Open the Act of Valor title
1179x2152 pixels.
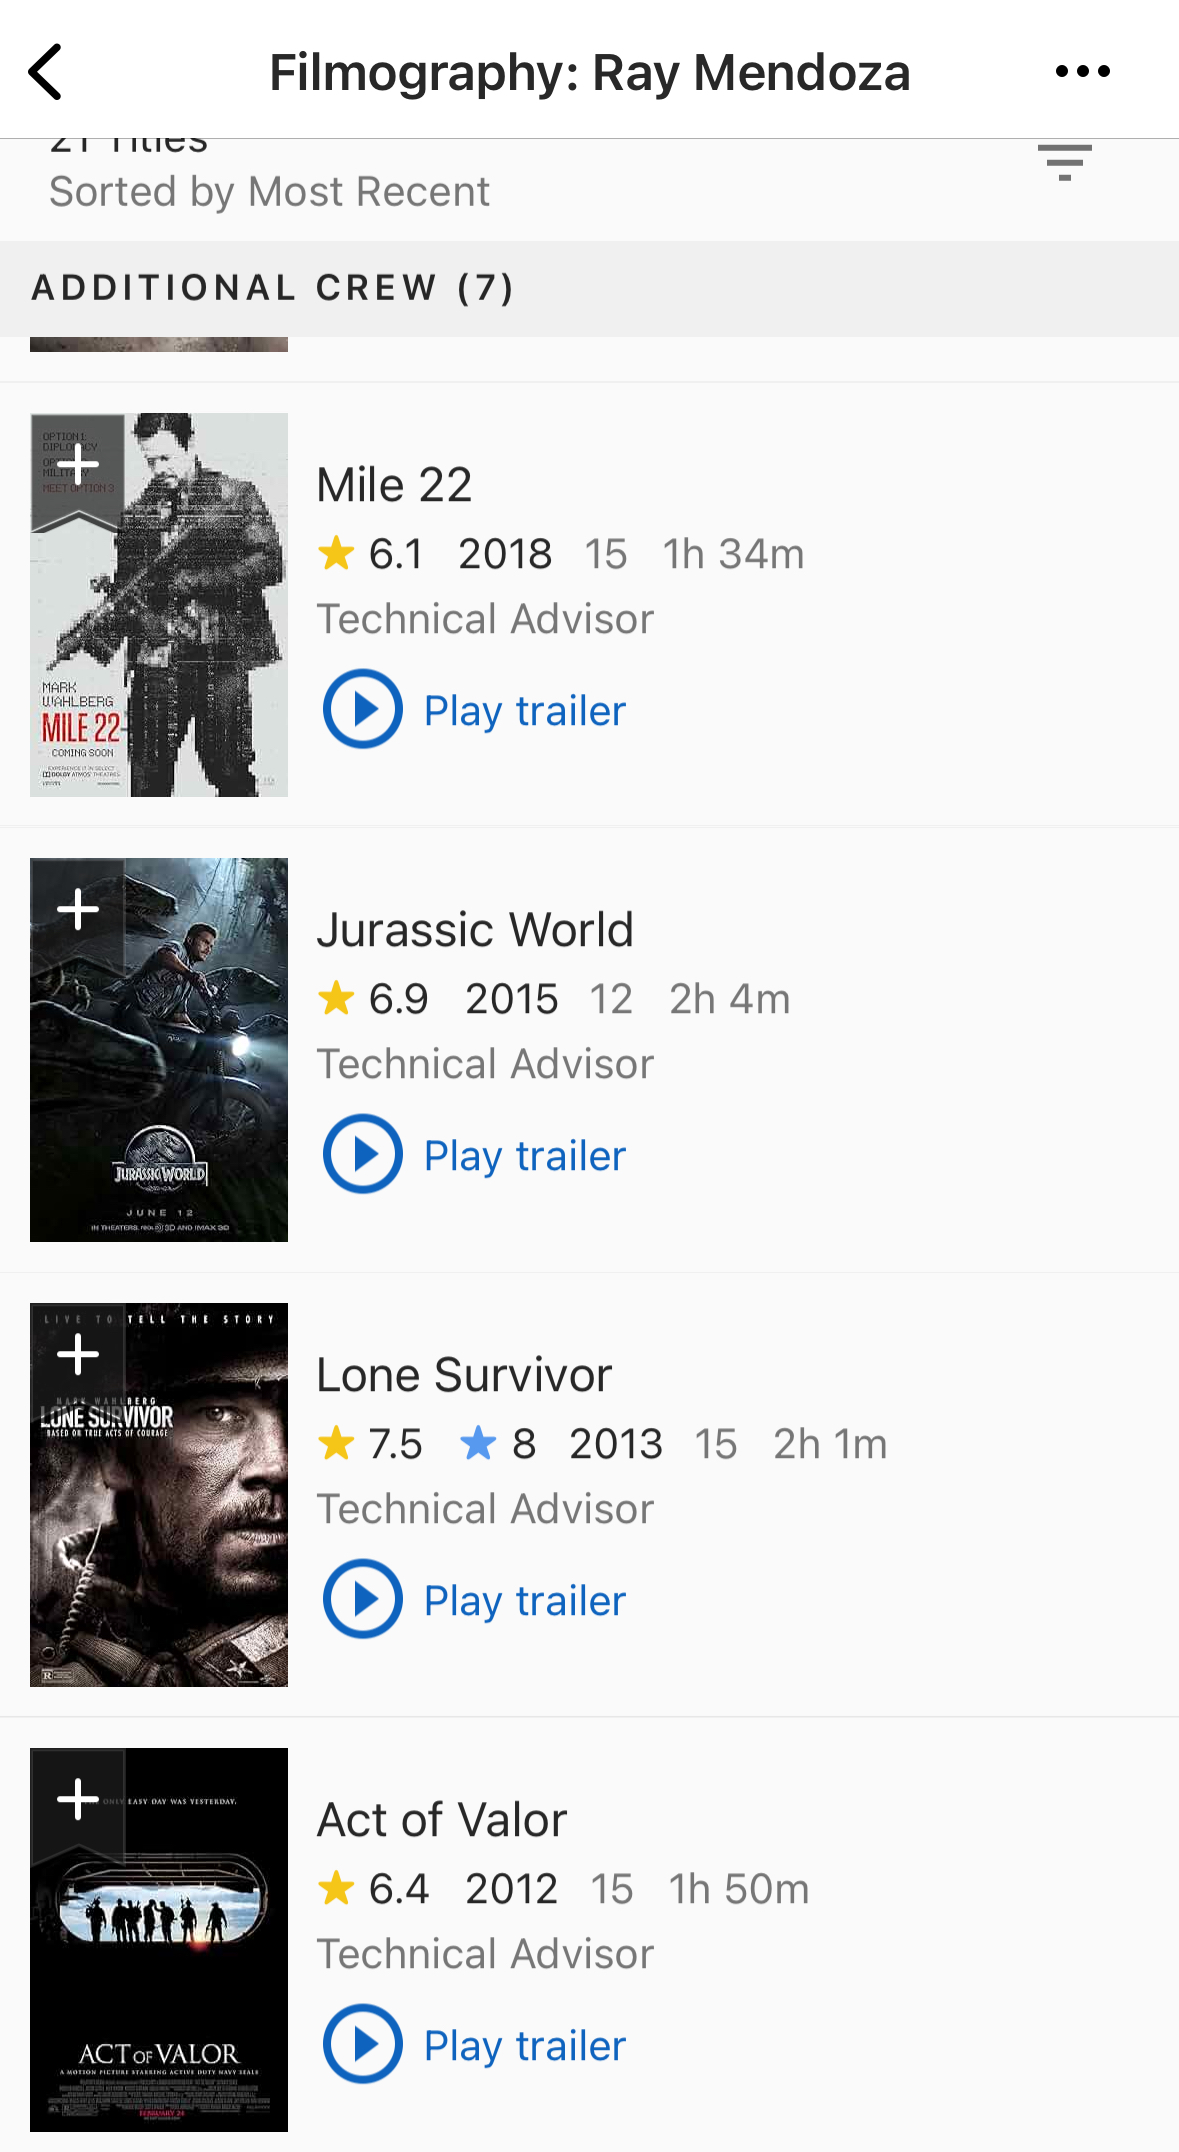[x=442, y=1820]
